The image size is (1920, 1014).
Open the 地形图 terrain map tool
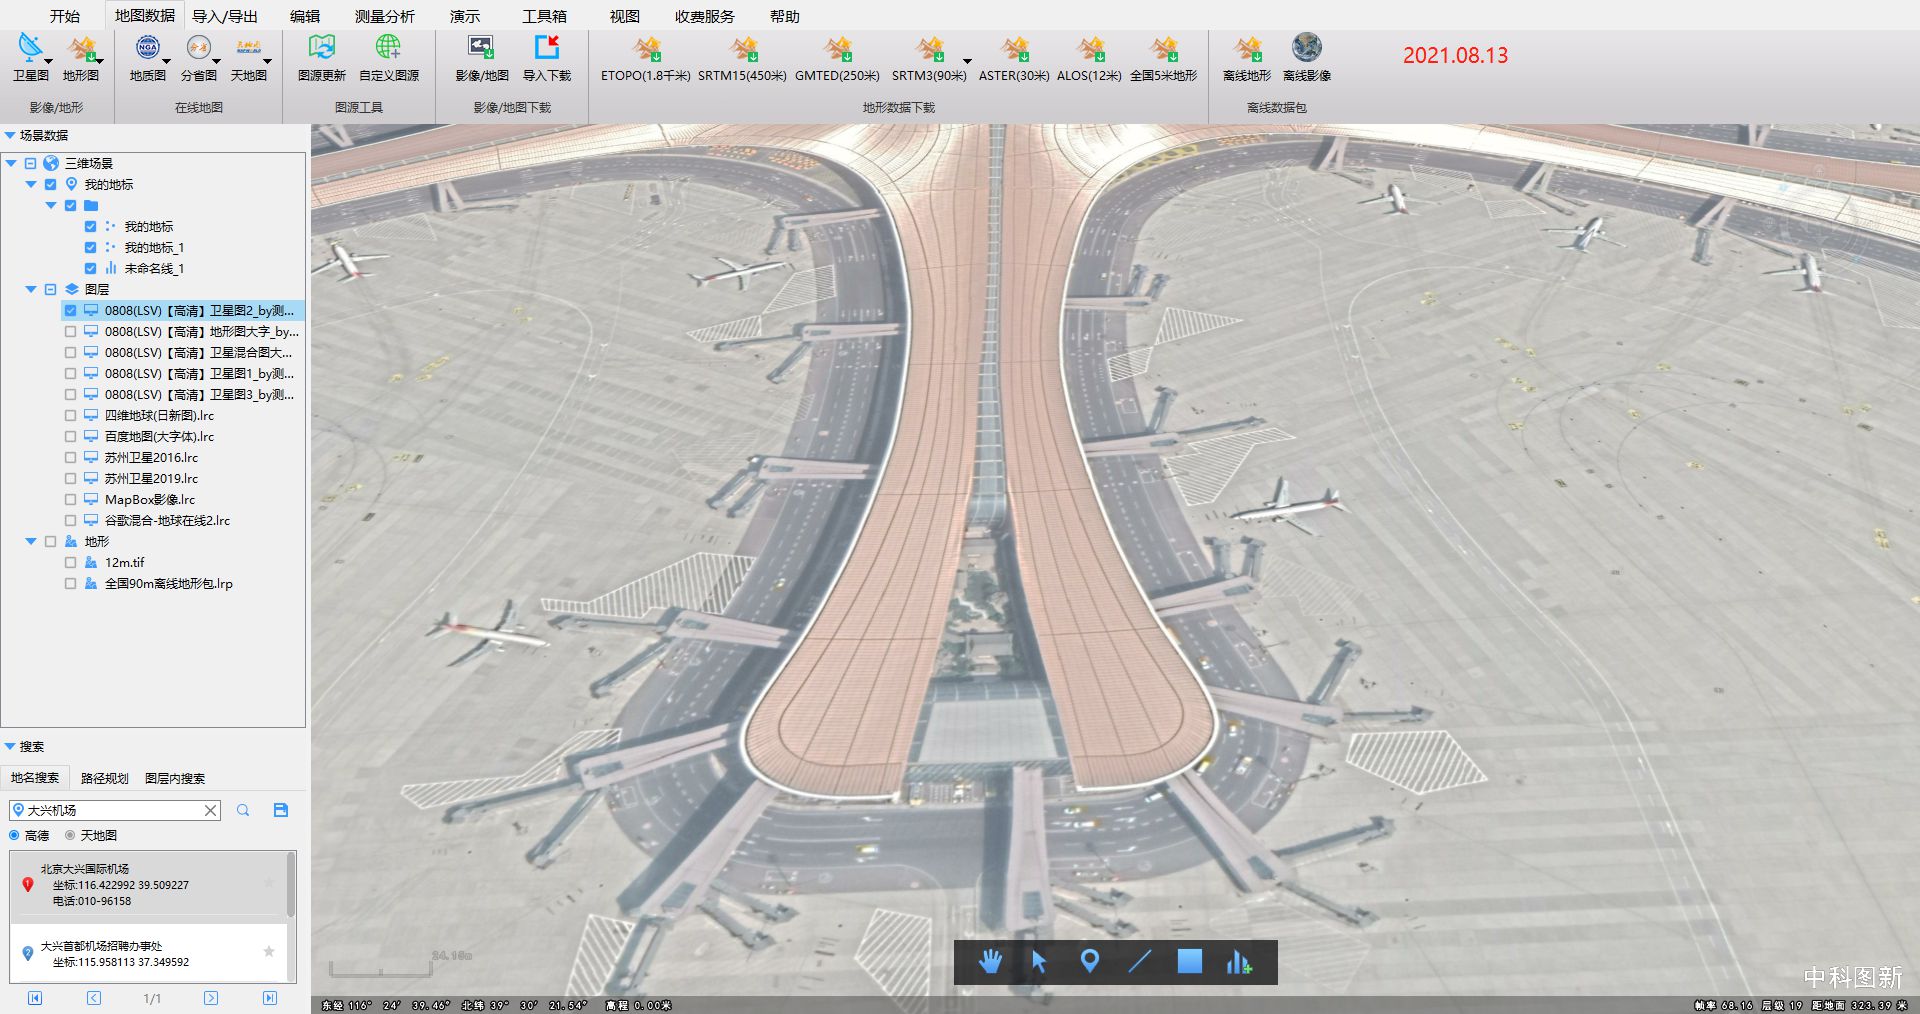pos(81,57)
